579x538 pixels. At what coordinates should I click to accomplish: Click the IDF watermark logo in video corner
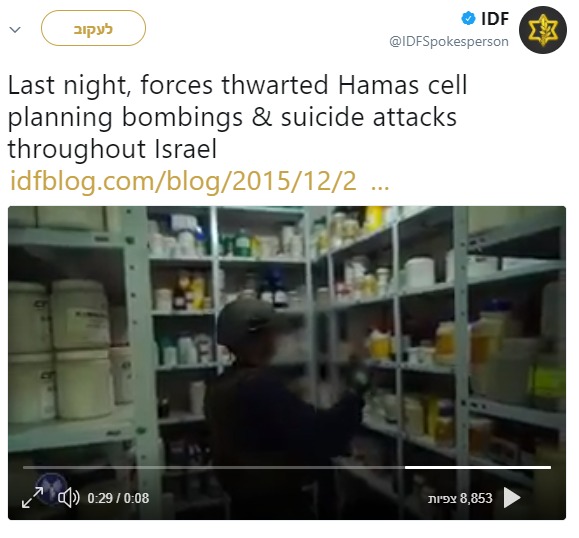coord(52,489)
